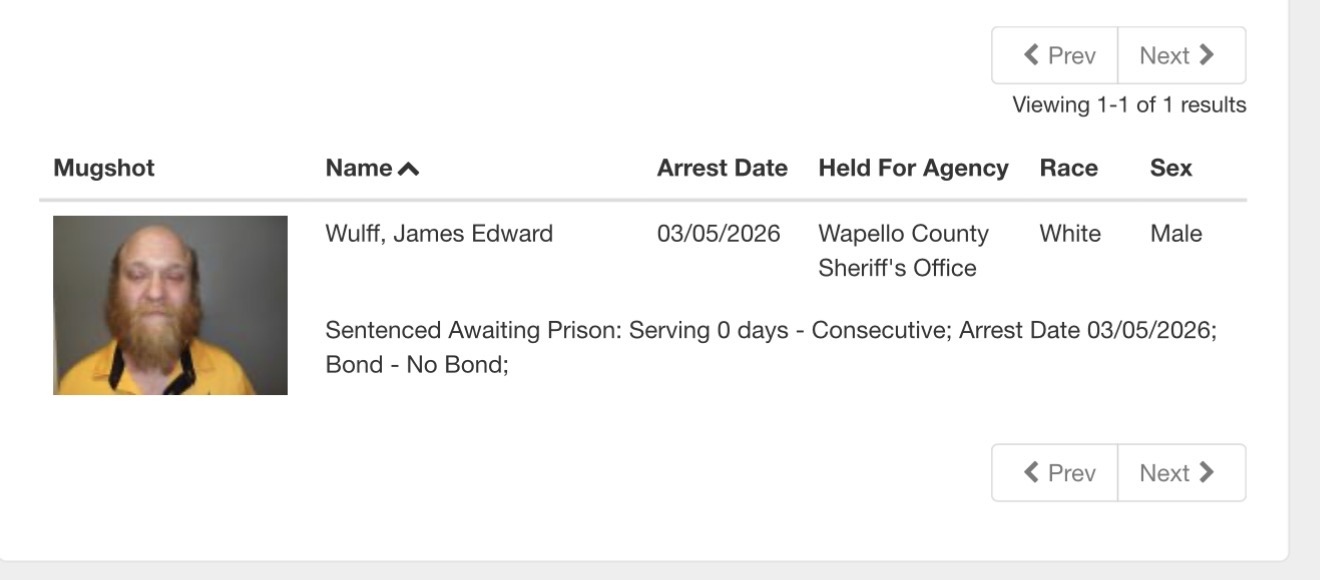Image resolution: width=1320 pixels, height=580 pixels.
Task: Click the sort arrow beside Name header
Action: 408,169
